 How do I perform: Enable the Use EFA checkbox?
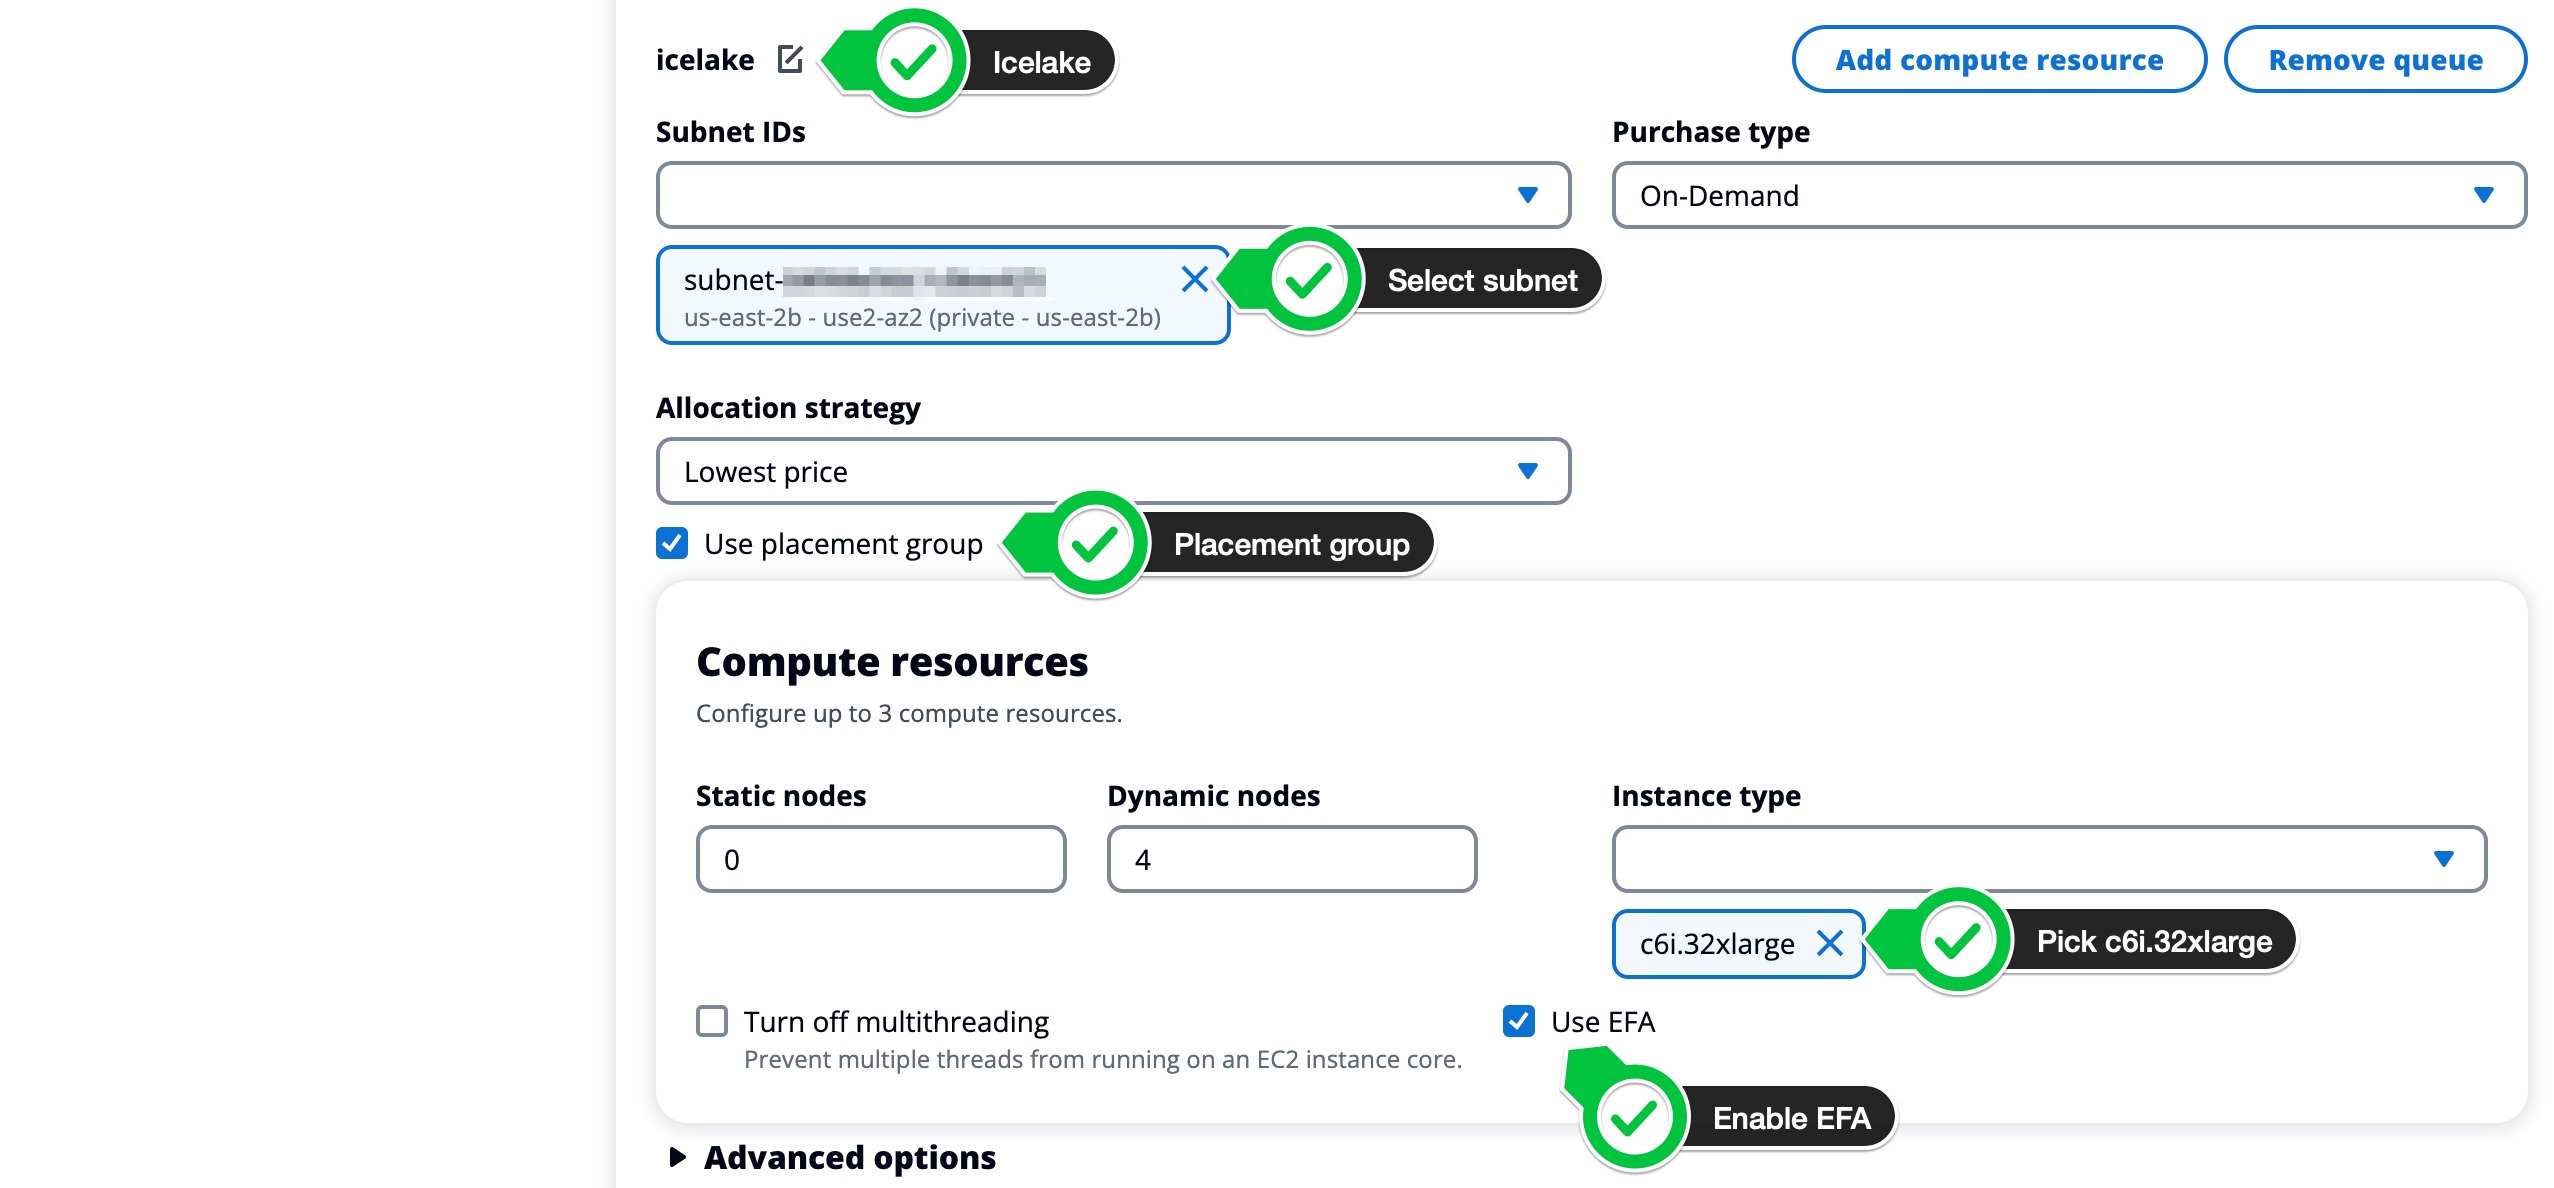(1516, 1022)
